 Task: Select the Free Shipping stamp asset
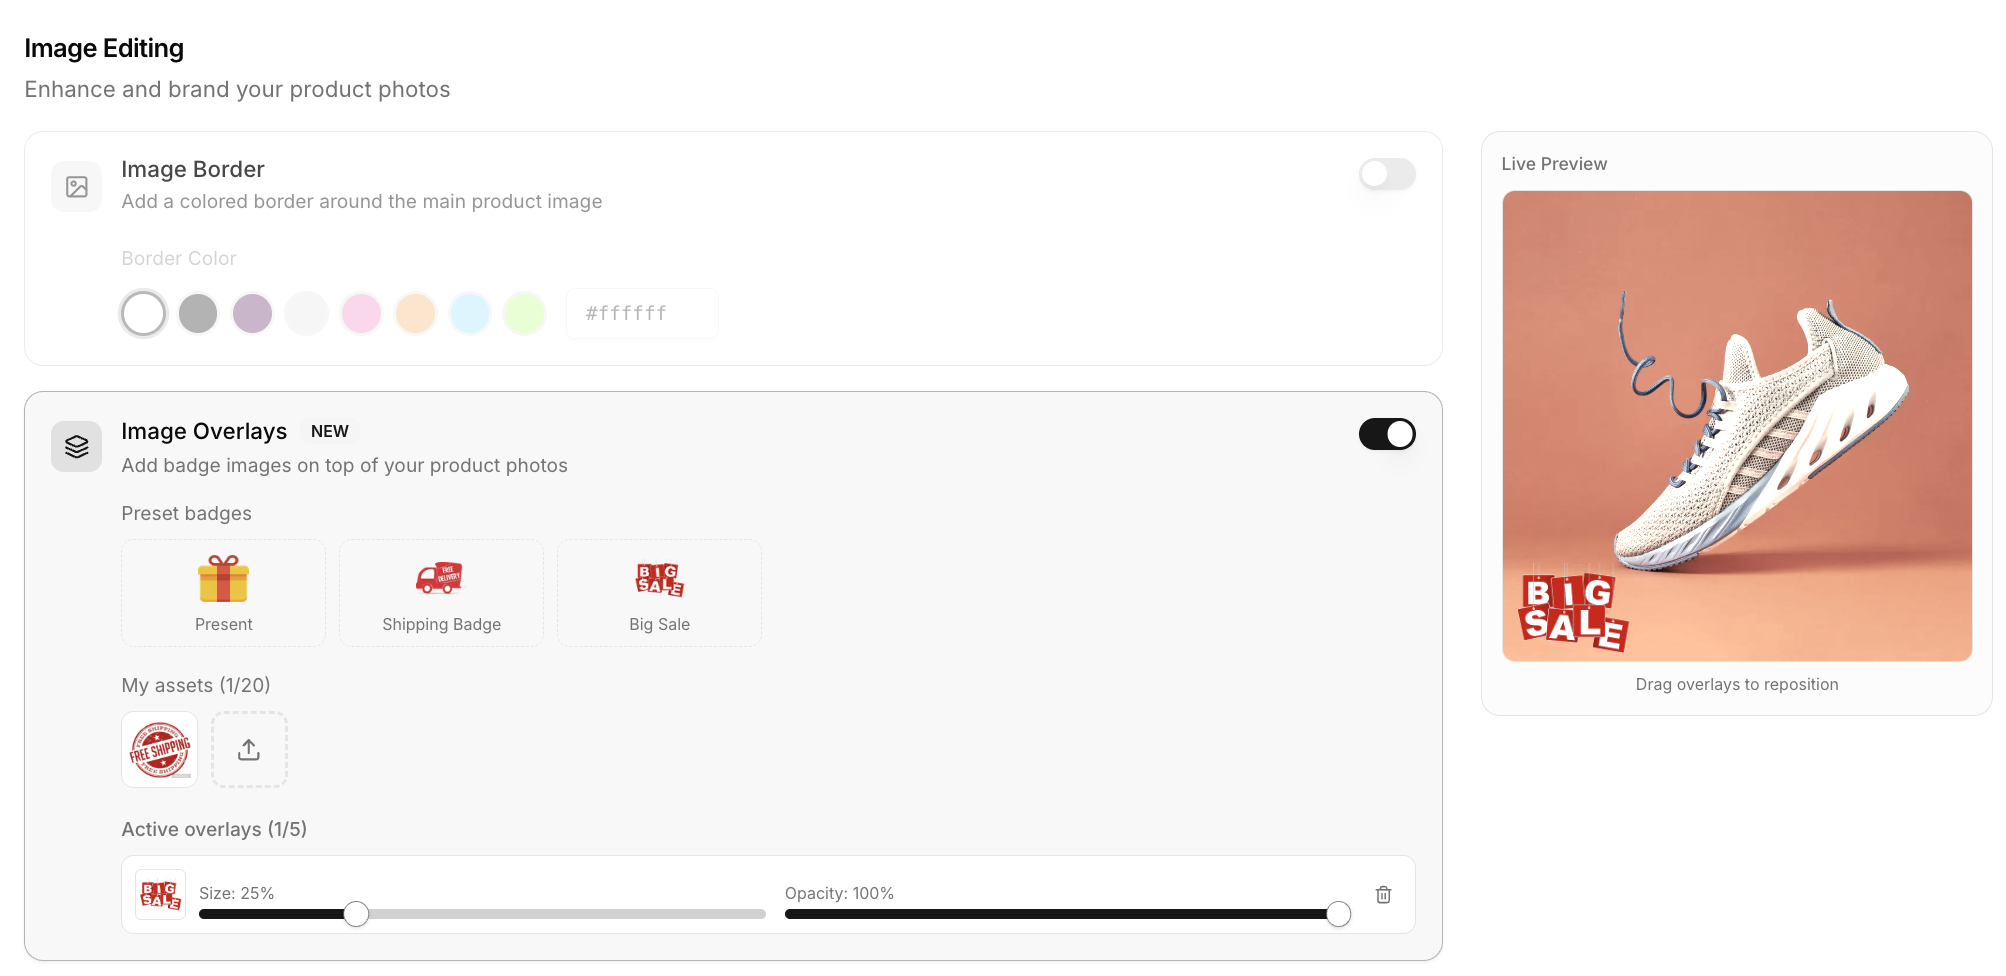[160, 750]
